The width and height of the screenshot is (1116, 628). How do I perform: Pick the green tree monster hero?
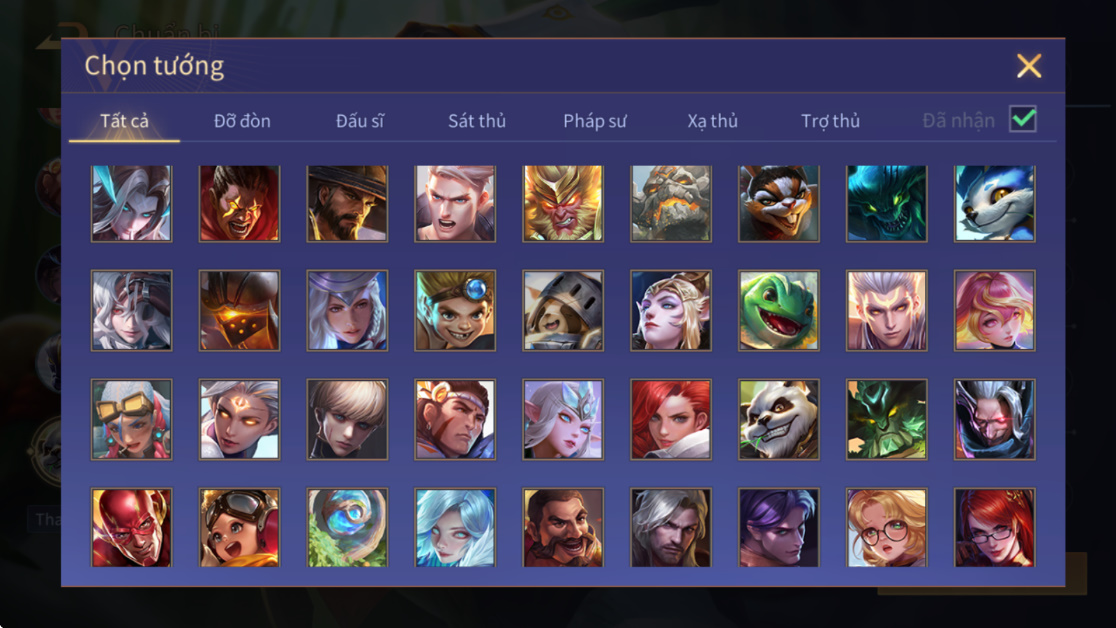tap(886, 419)
